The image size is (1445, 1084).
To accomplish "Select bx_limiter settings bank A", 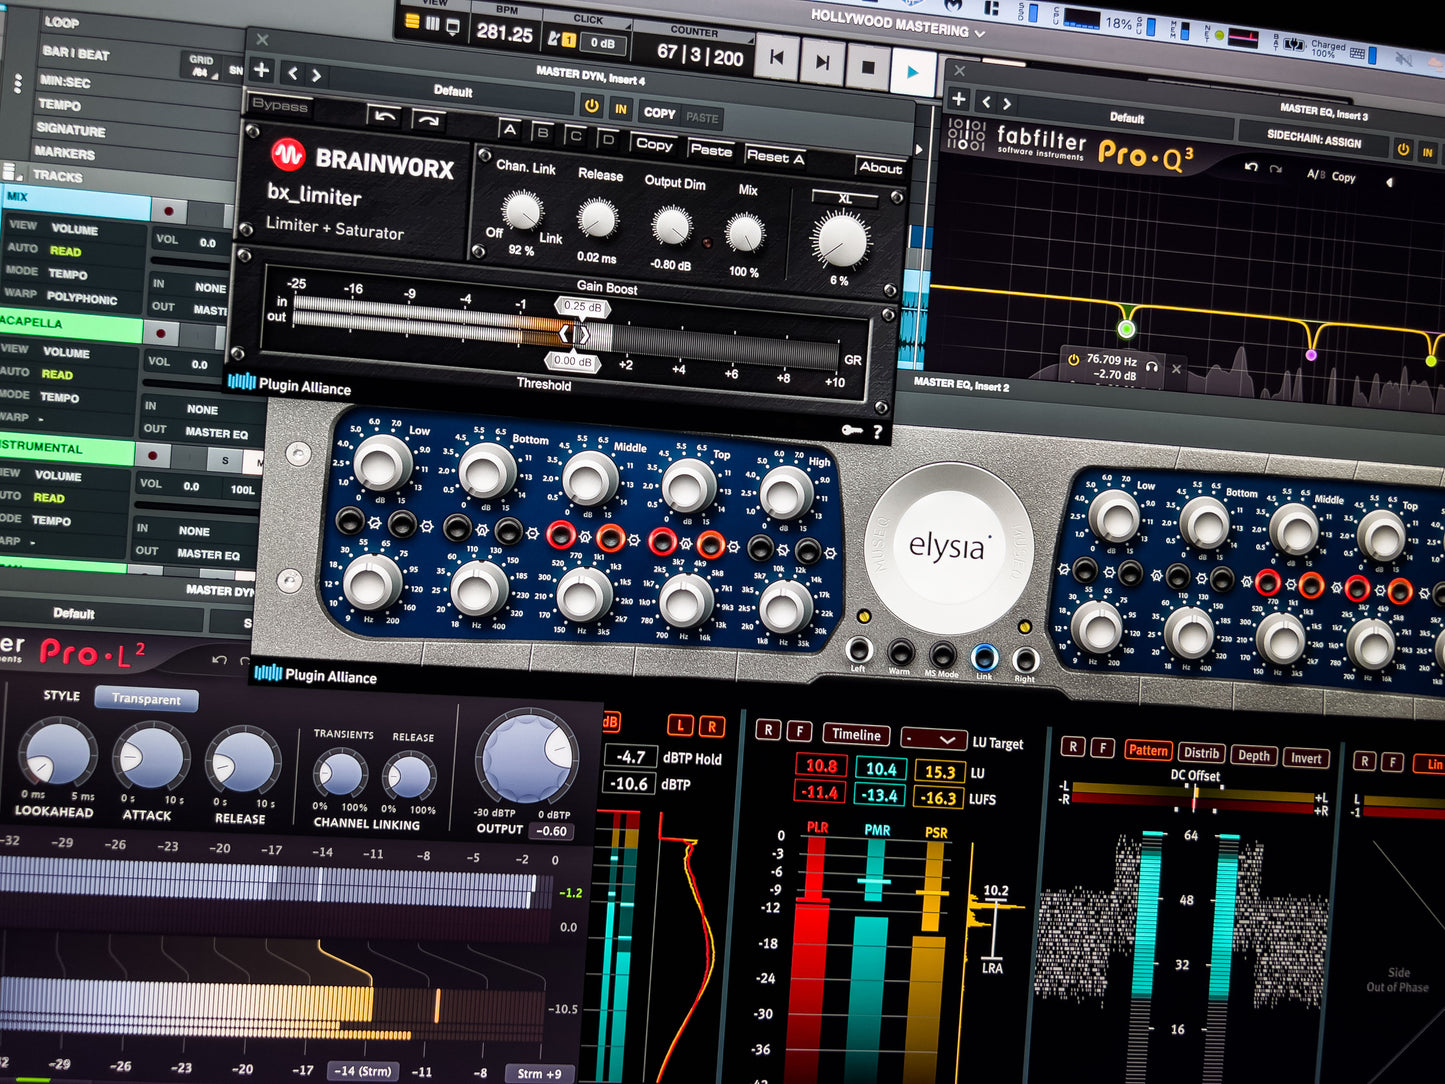I will pyautogui.click(x=509, y=129).
